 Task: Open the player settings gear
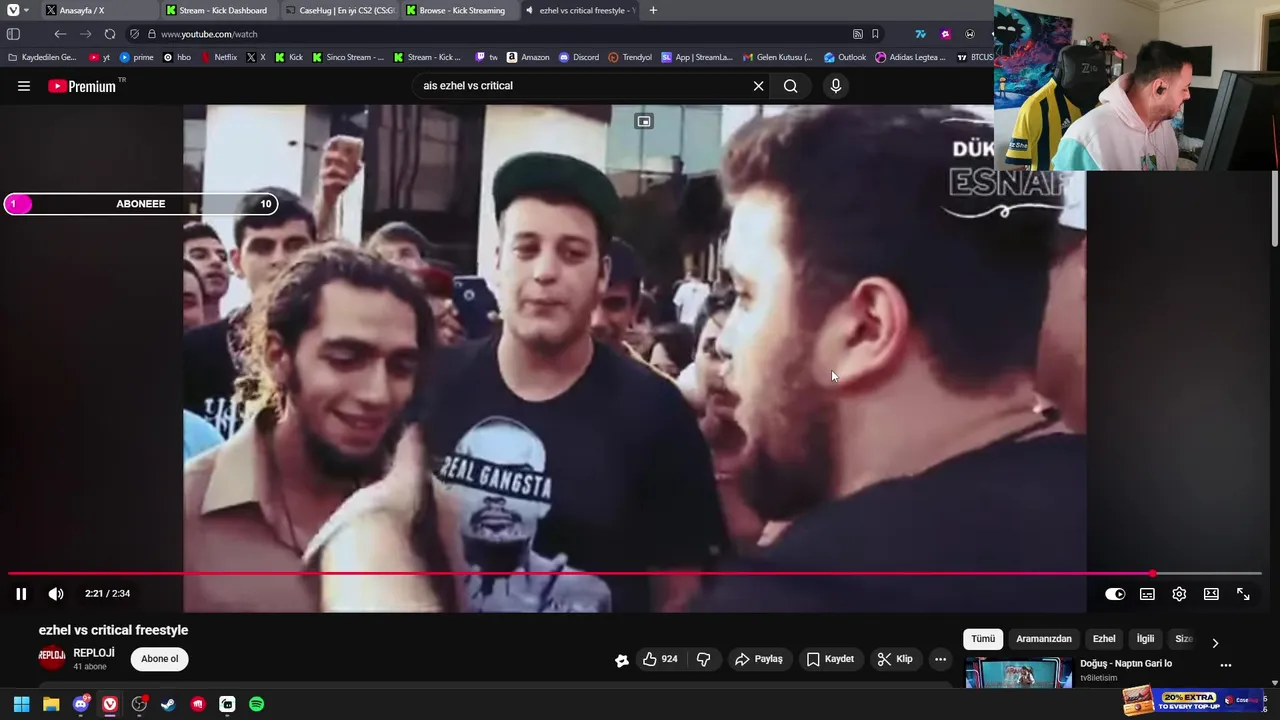1179,594
